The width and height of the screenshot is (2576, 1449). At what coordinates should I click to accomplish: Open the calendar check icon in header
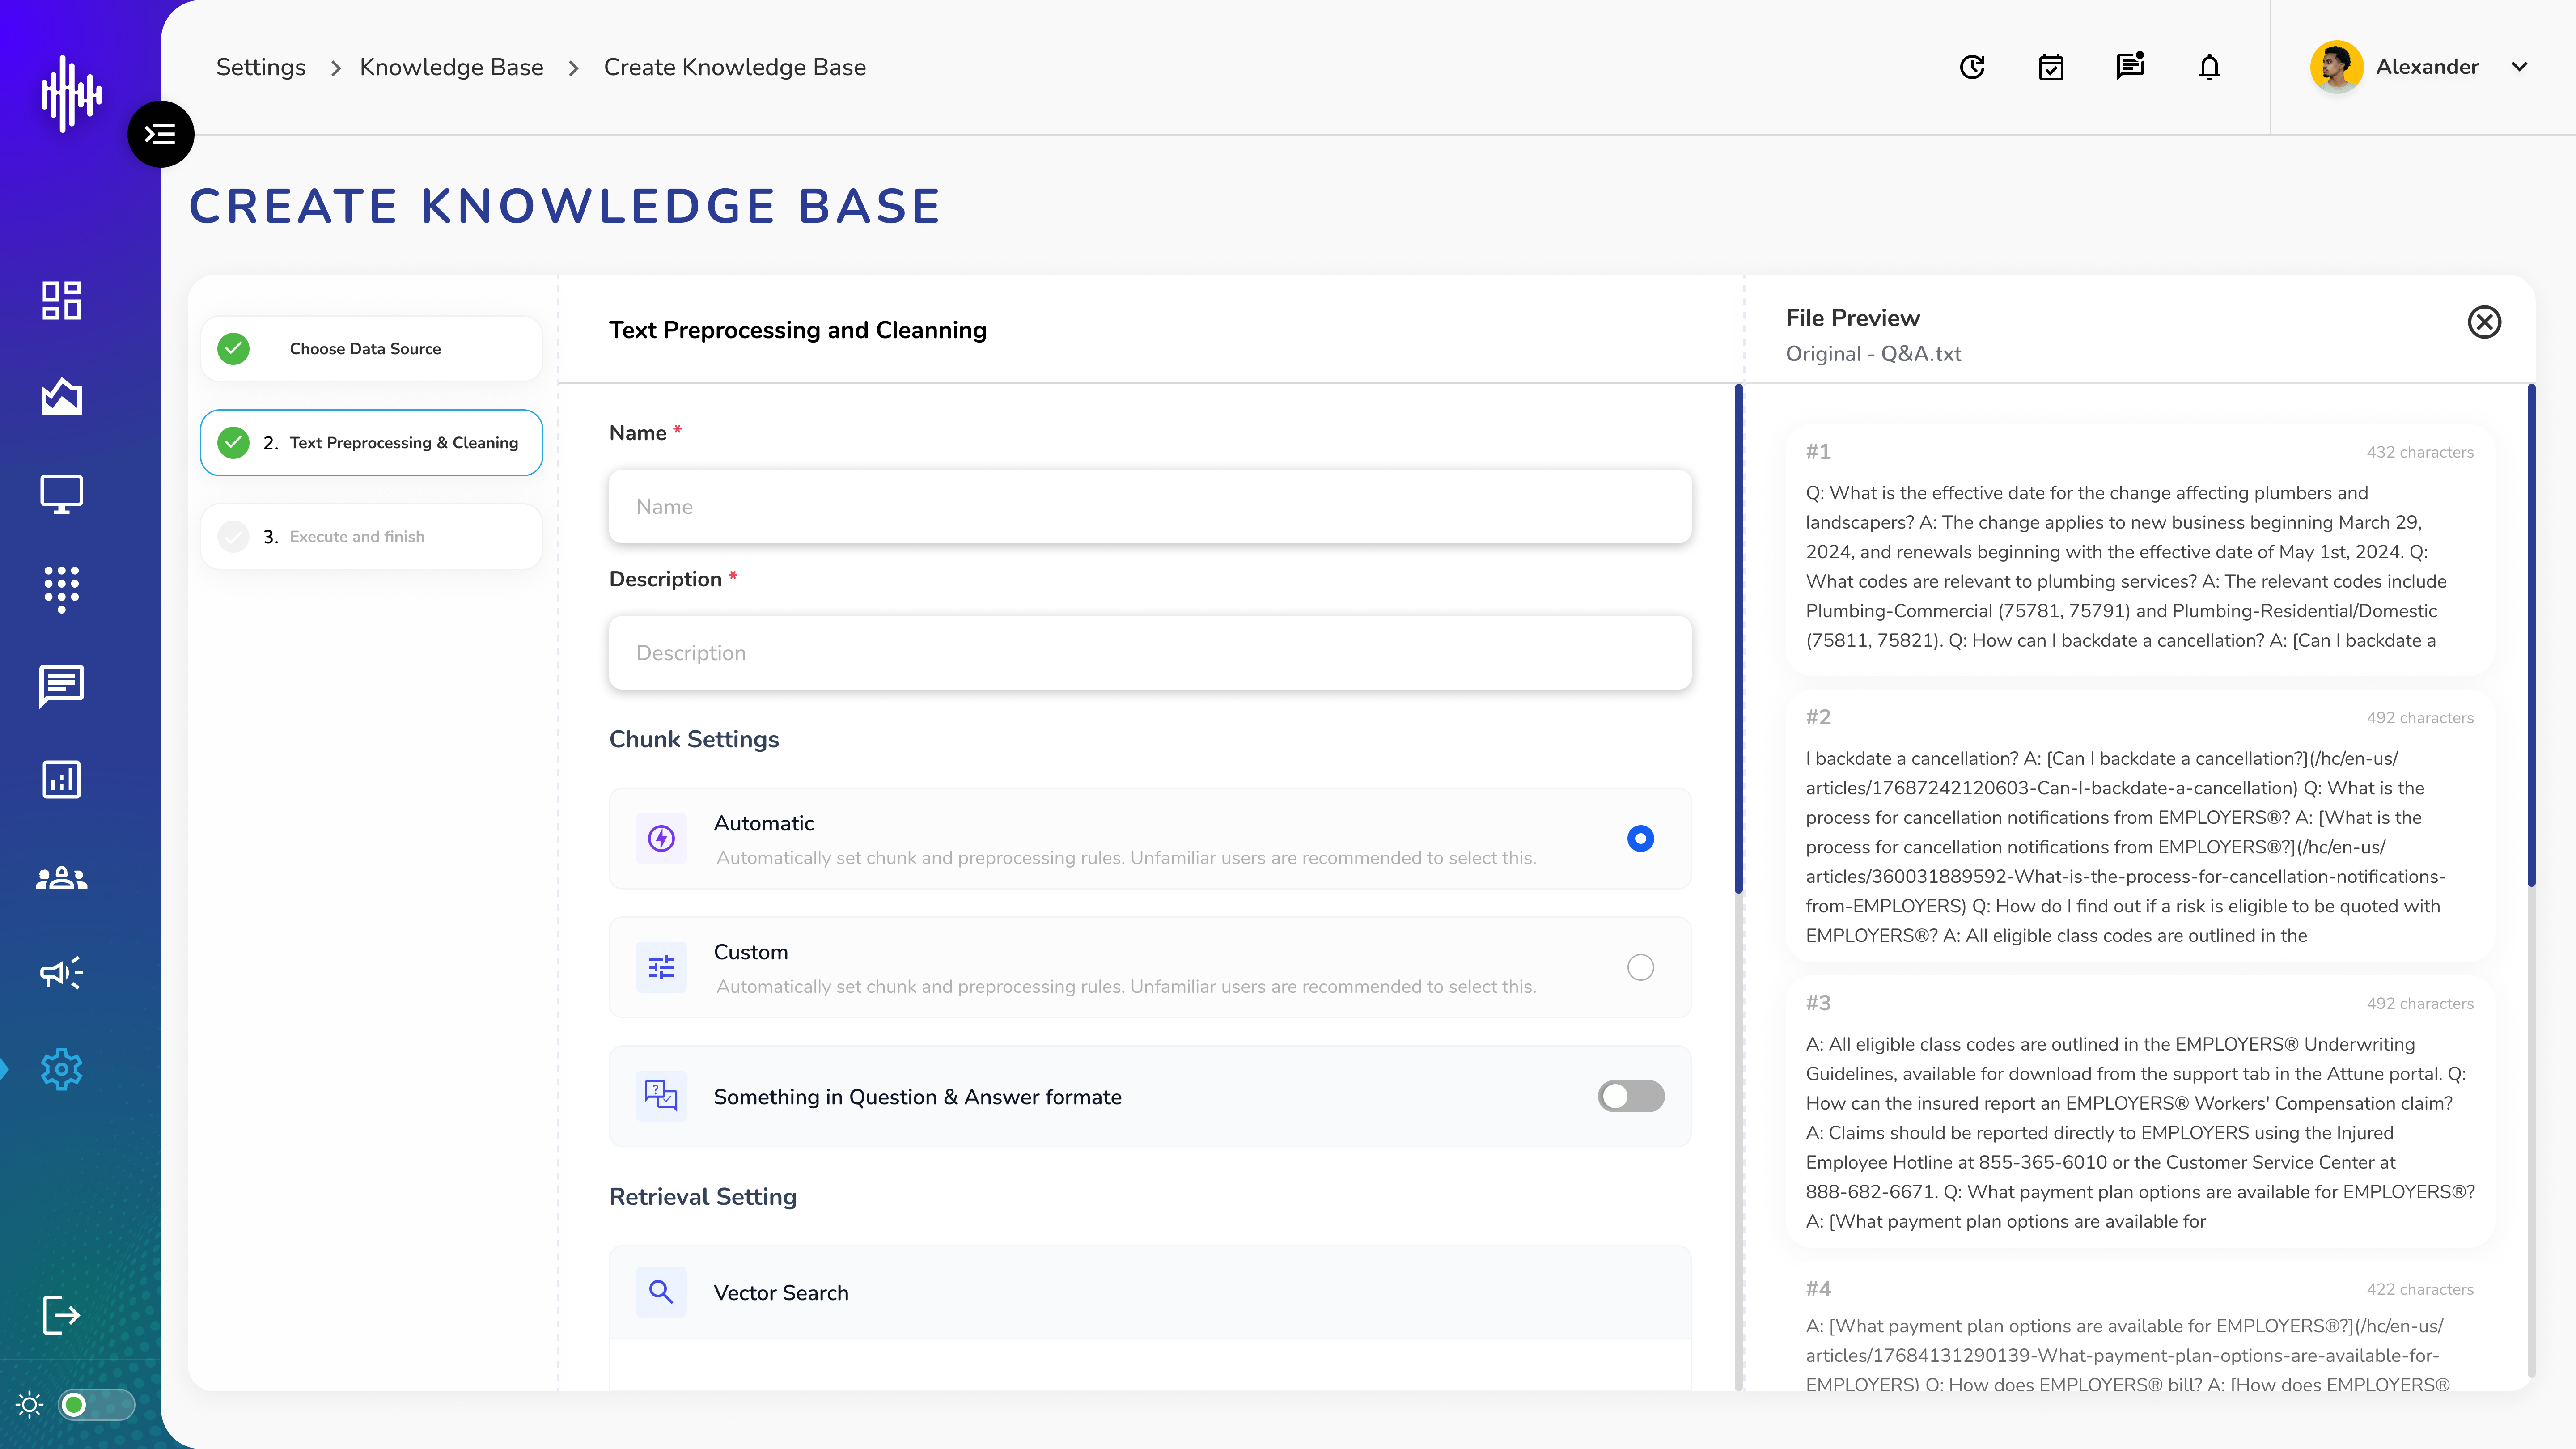pos(2051,67)
